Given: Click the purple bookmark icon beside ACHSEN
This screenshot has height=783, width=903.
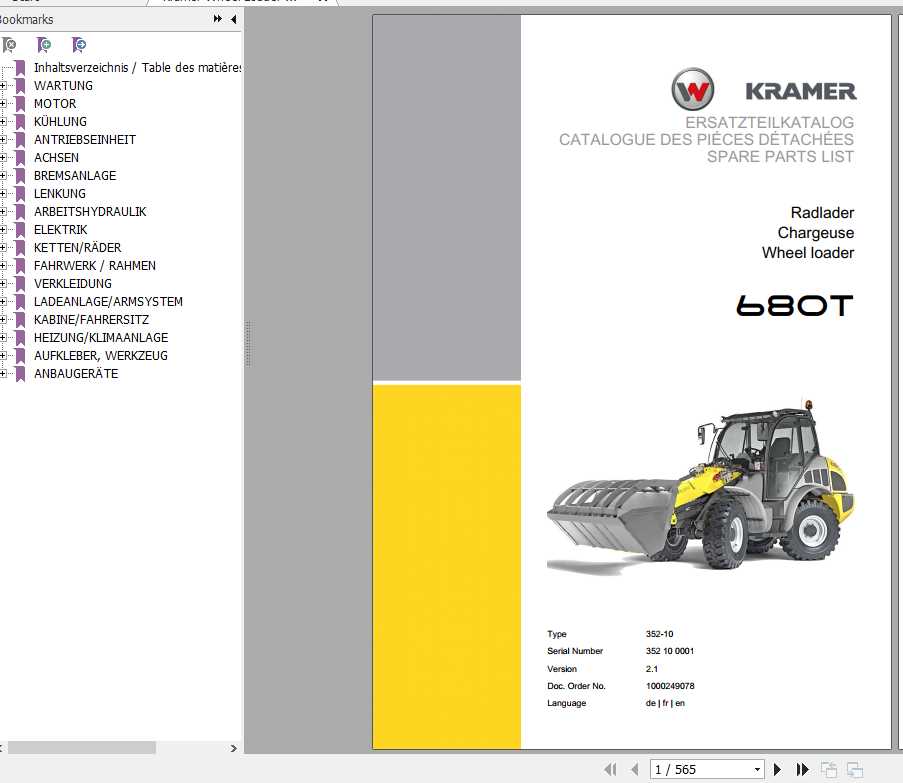Looking at the screenshot, I should click(20, 158).
